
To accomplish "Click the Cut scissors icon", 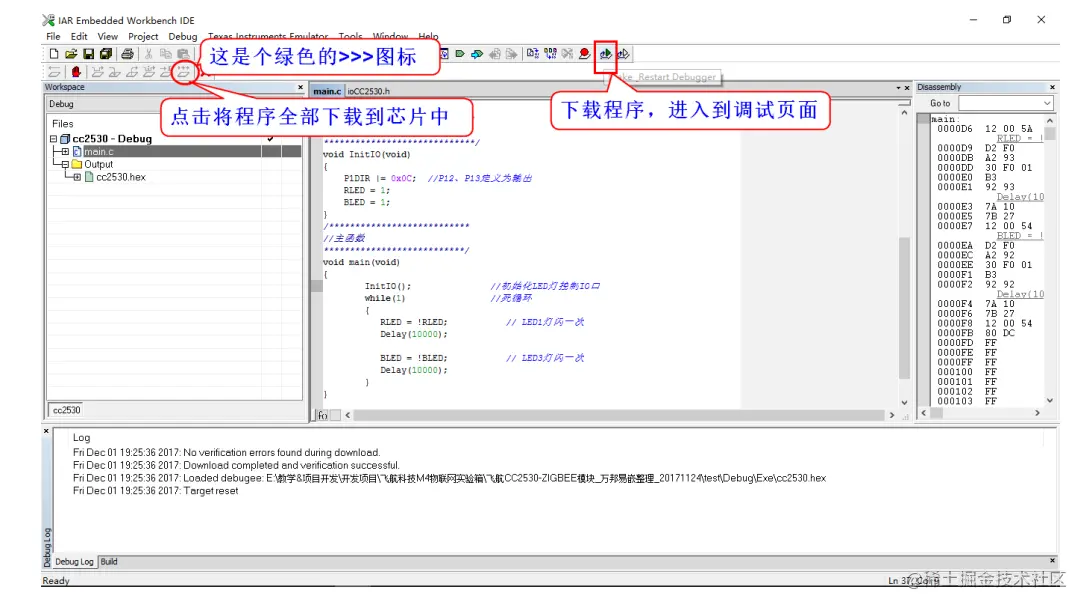I will [x=148, y=54].
